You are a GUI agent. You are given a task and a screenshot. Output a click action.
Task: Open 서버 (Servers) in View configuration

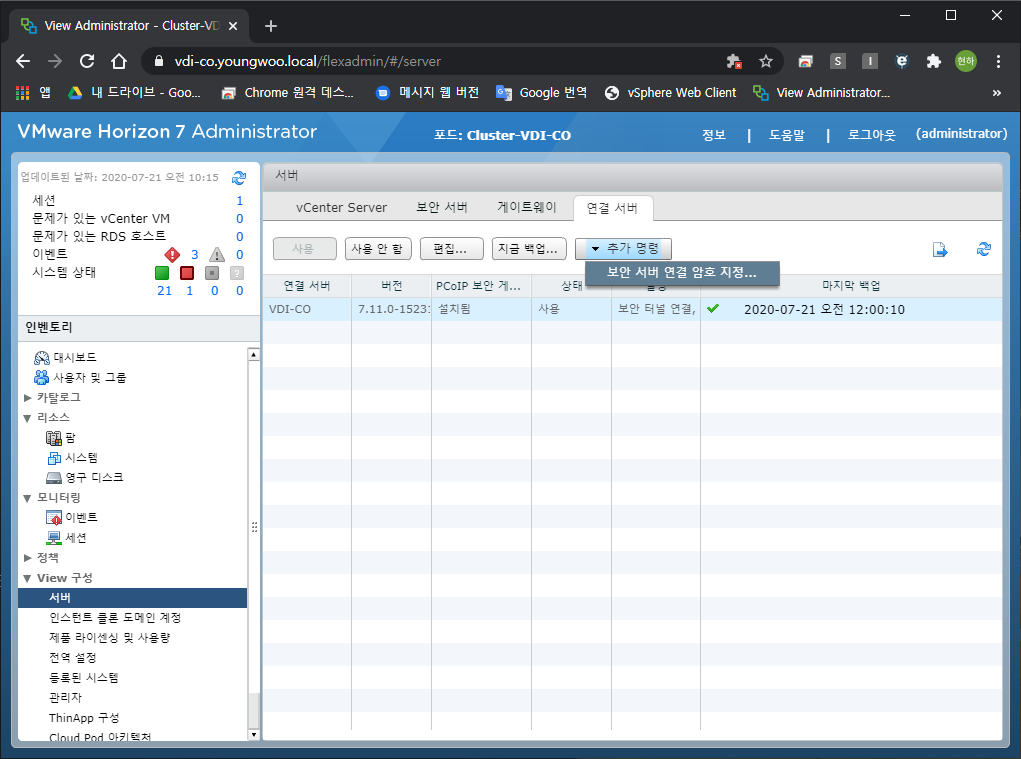[133, 598]
